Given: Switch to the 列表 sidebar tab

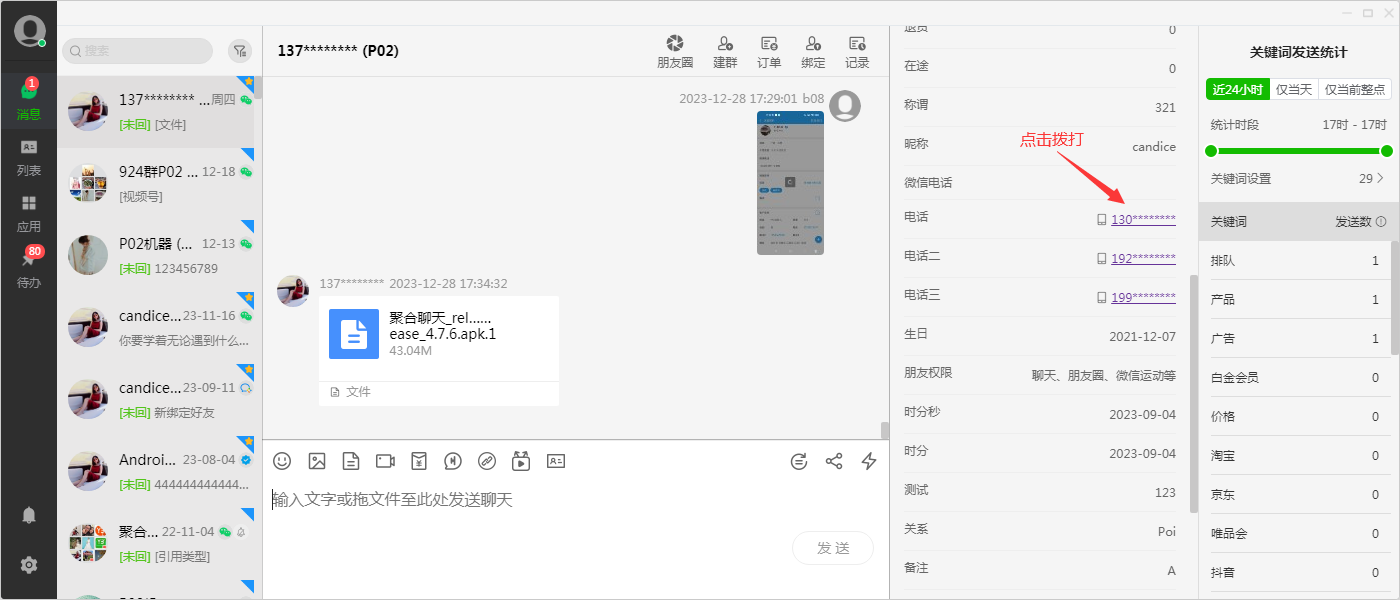Looking at the screenshot, I should 29,158.
